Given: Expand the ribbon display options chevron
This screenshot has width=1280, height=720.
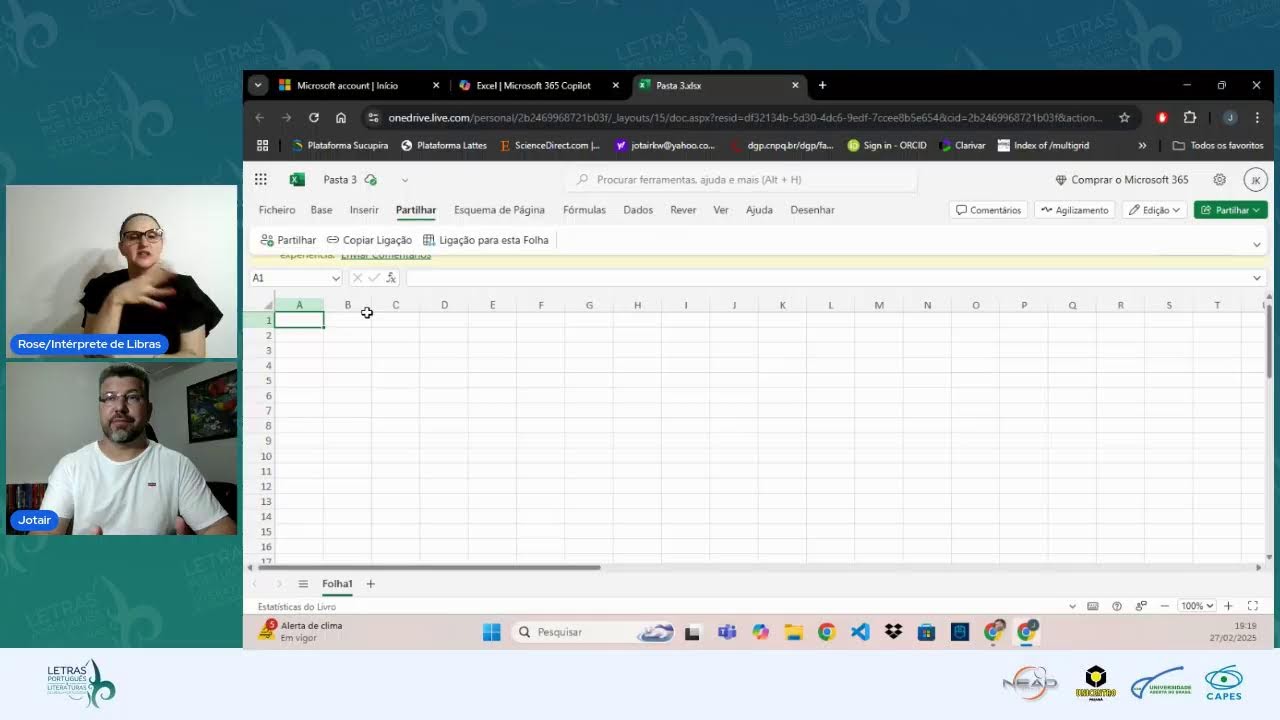Looking at the screenshot, I should (1257, 243).
